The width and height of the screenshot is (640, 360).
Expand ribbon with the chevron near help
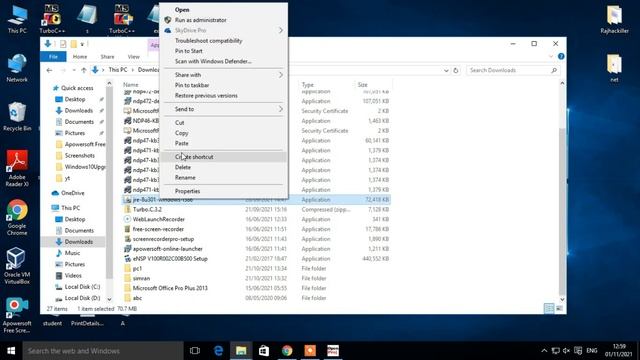(551, 56)
